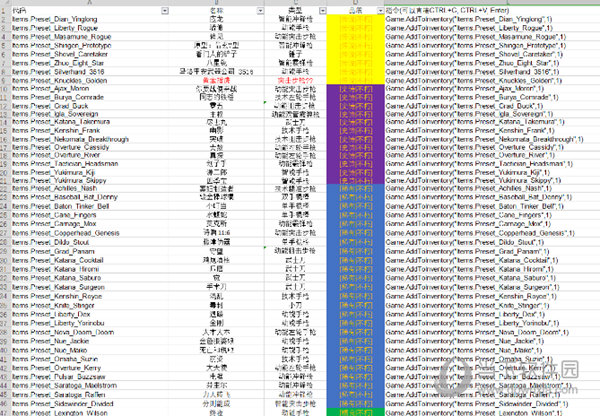
Task: Click purple quality cell in Ajax_Moron row
Action: pos(355,88)
